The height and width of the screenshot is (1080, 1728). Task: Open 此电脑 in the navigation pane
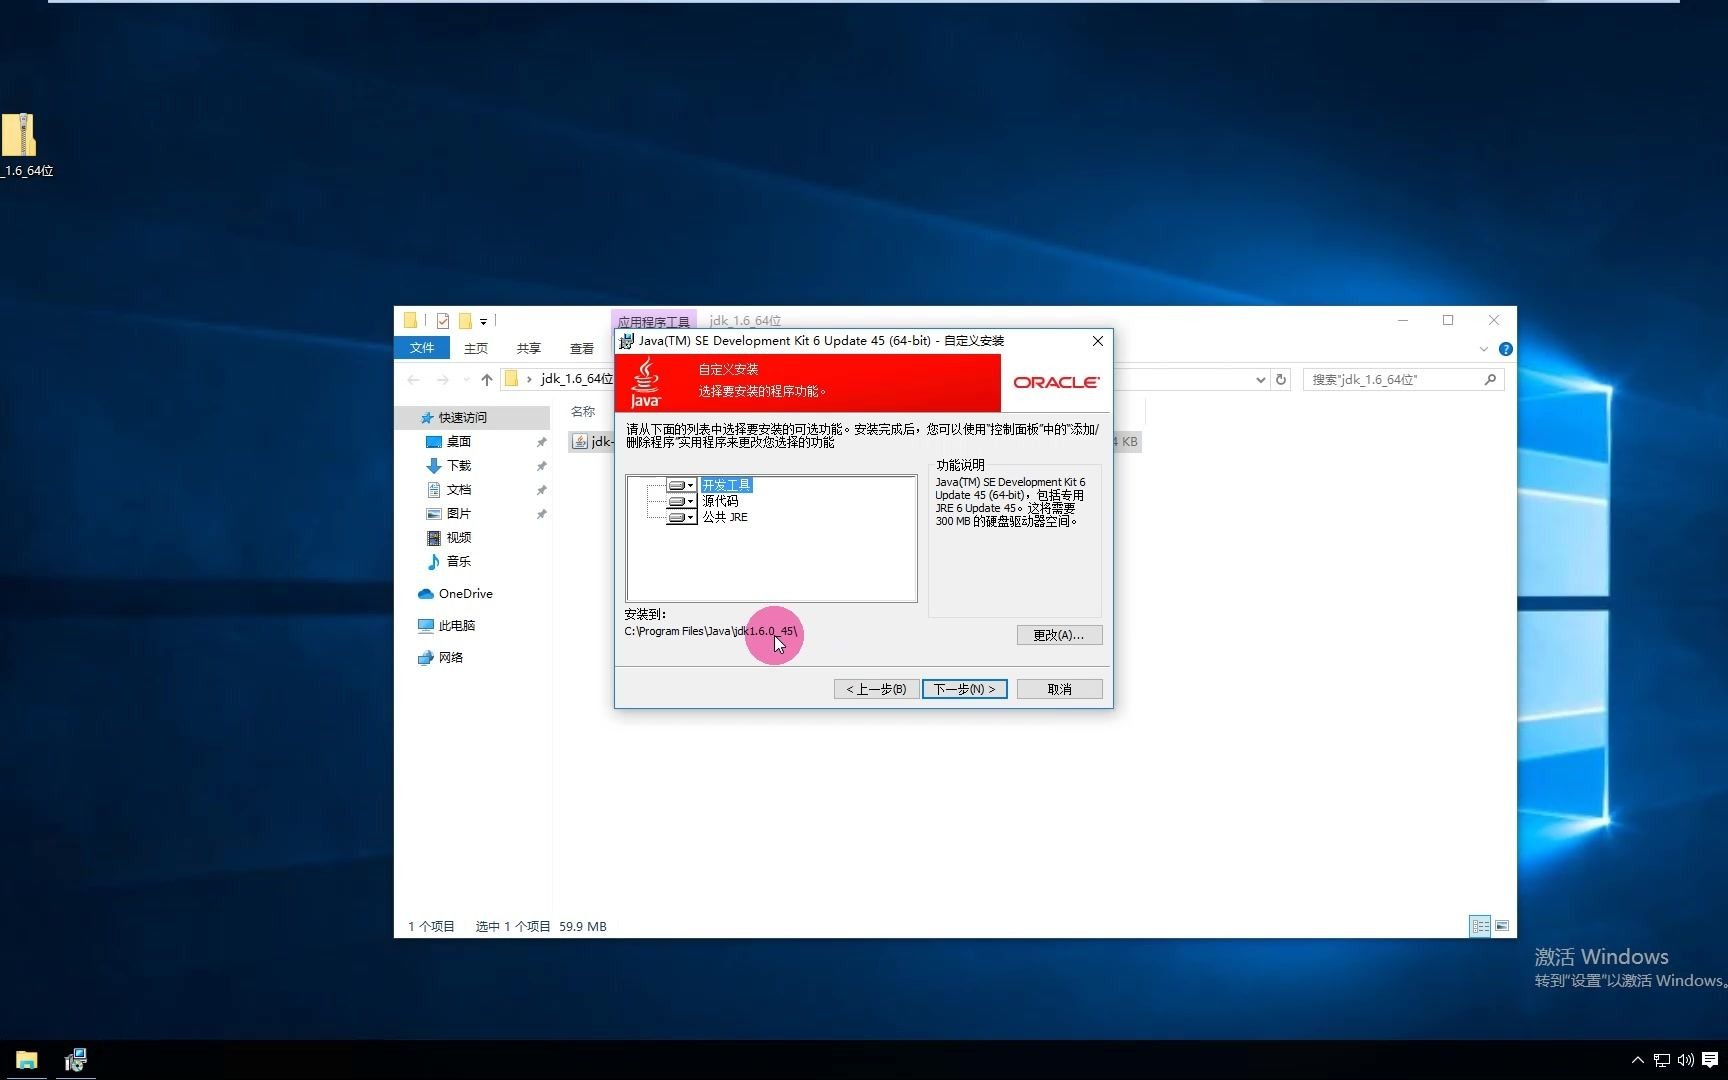[x=456, y=625]
